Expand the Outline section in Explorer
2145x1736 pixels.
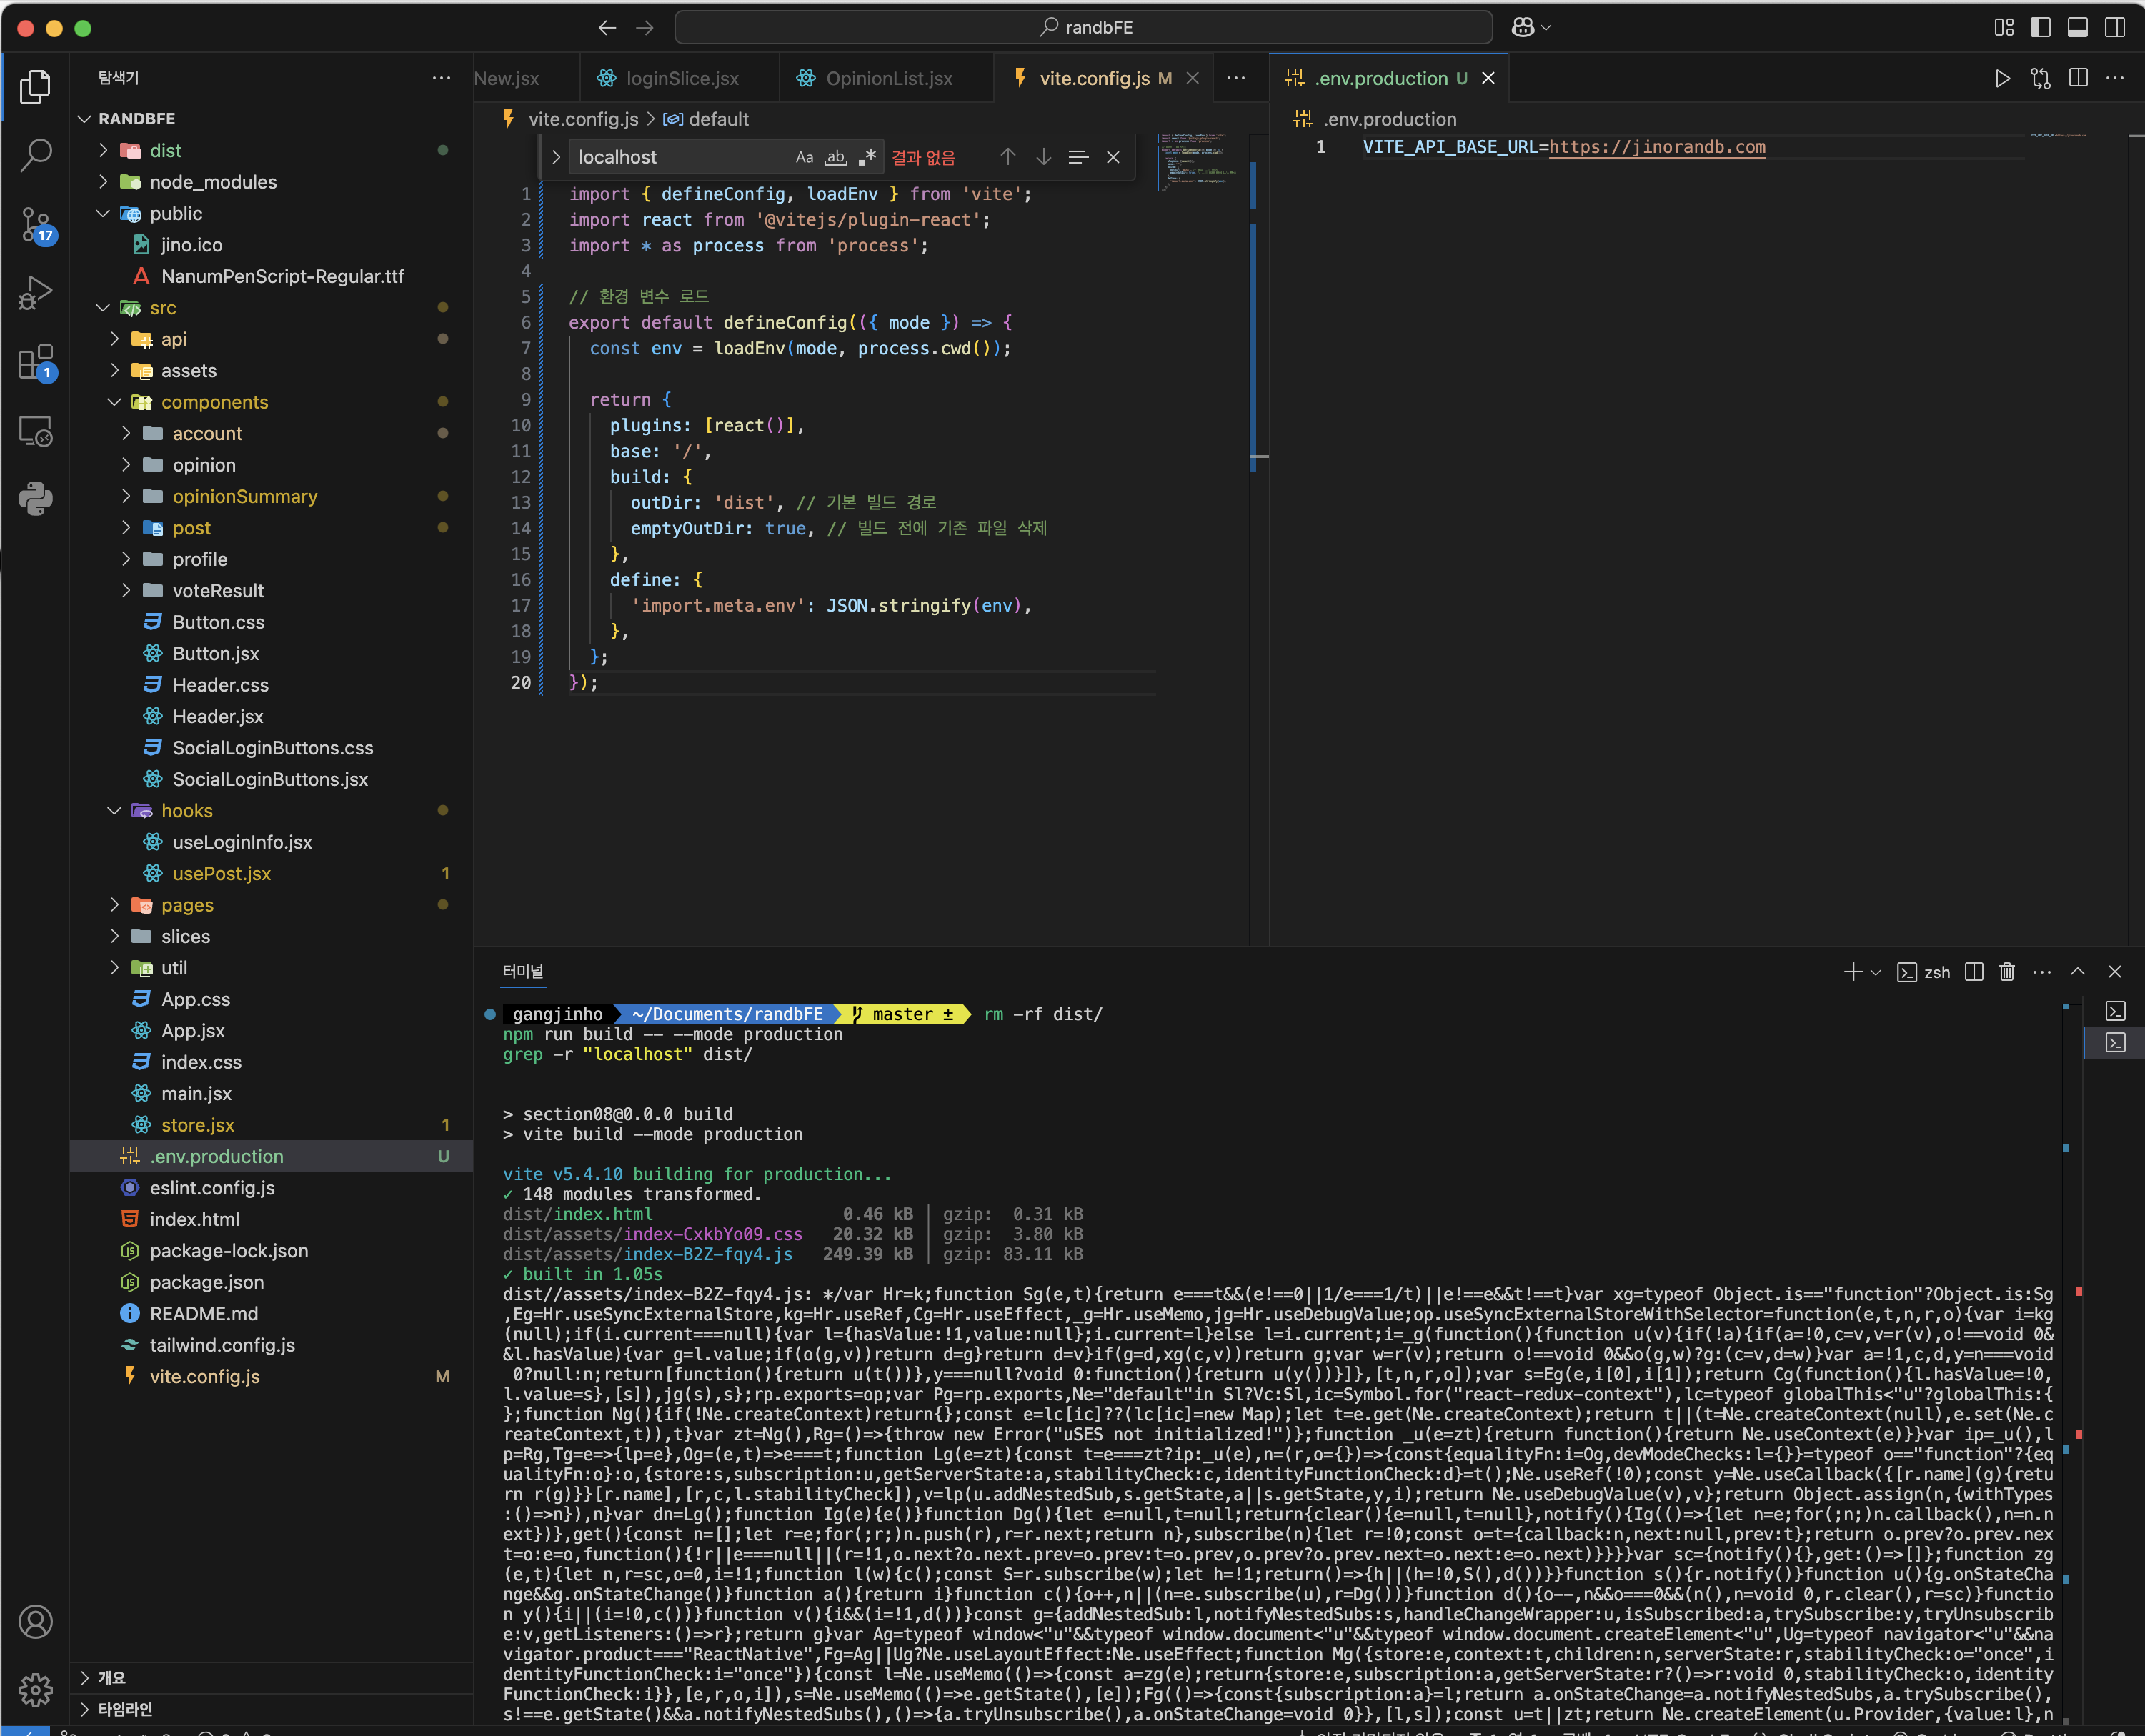click(270, 1677)
